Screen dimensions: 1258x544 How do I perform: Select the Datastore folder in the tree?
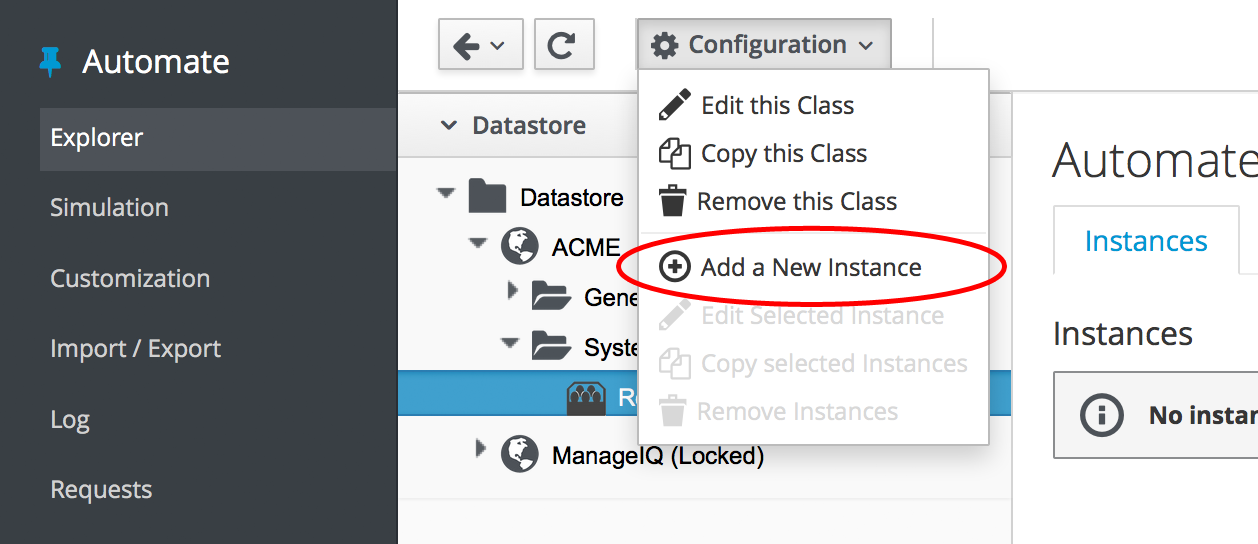[571, 197]
